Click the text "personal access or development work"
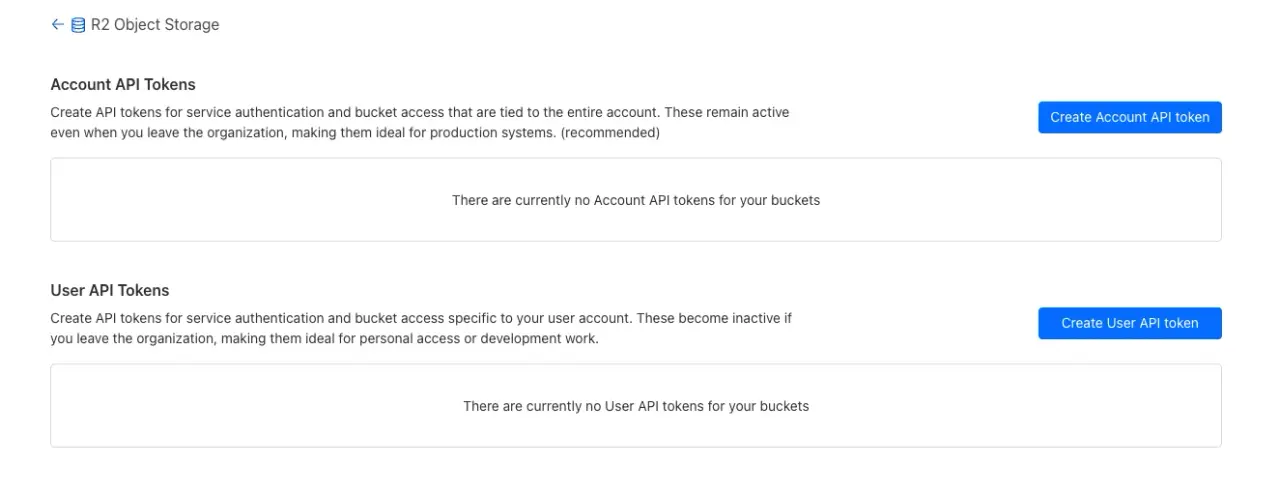Image resolution: width=1280 pixels, height=494 pixels. click(480, 339)
